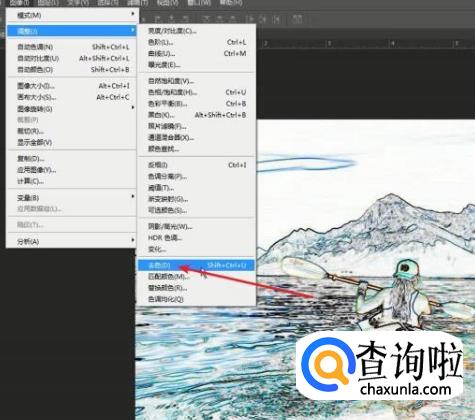Screen dimensions: 475x420
Task: Open 色阶(L)... Levels adjustment
Action: [197, 42]
